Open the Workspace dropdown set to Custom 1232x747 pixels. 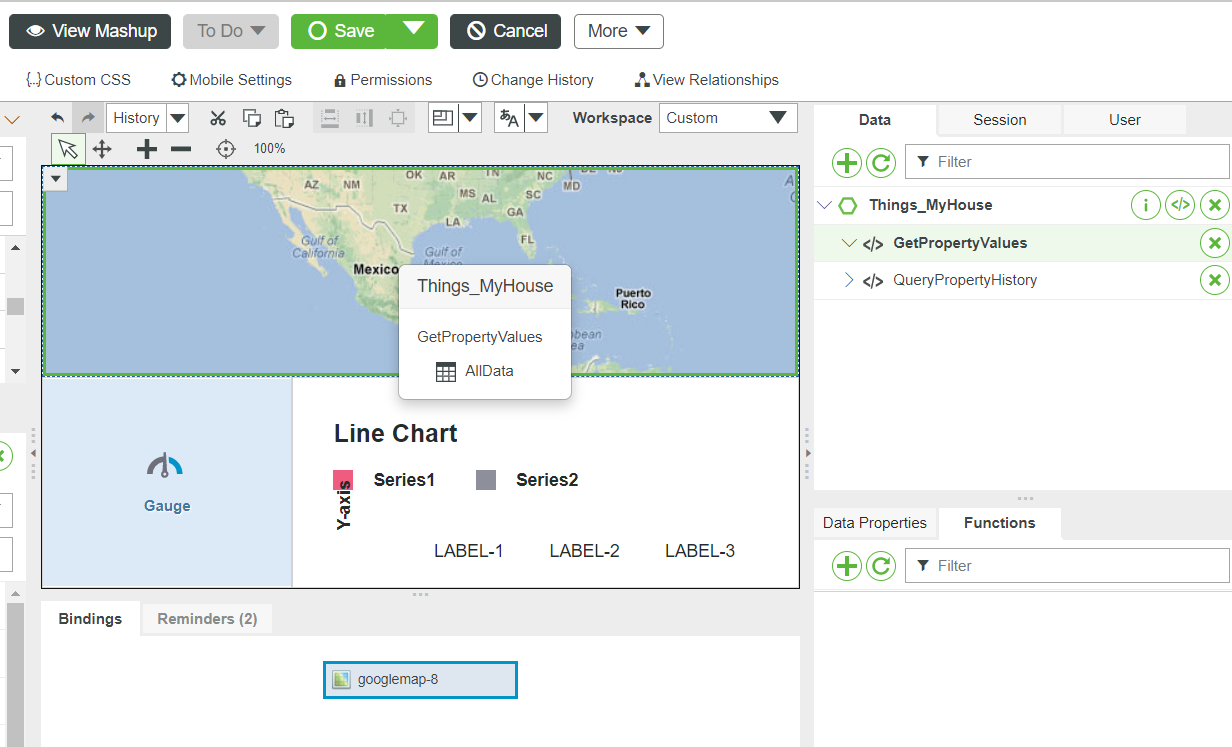pos(728,118)
